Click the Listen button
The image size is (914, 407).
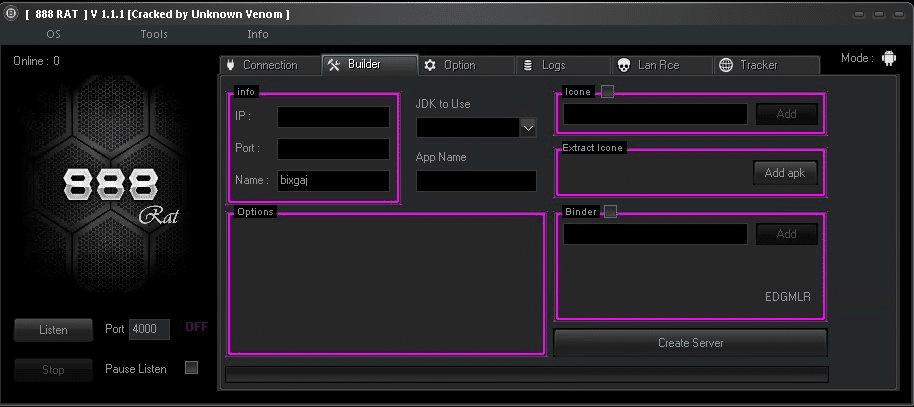click(x=53, y=330)
